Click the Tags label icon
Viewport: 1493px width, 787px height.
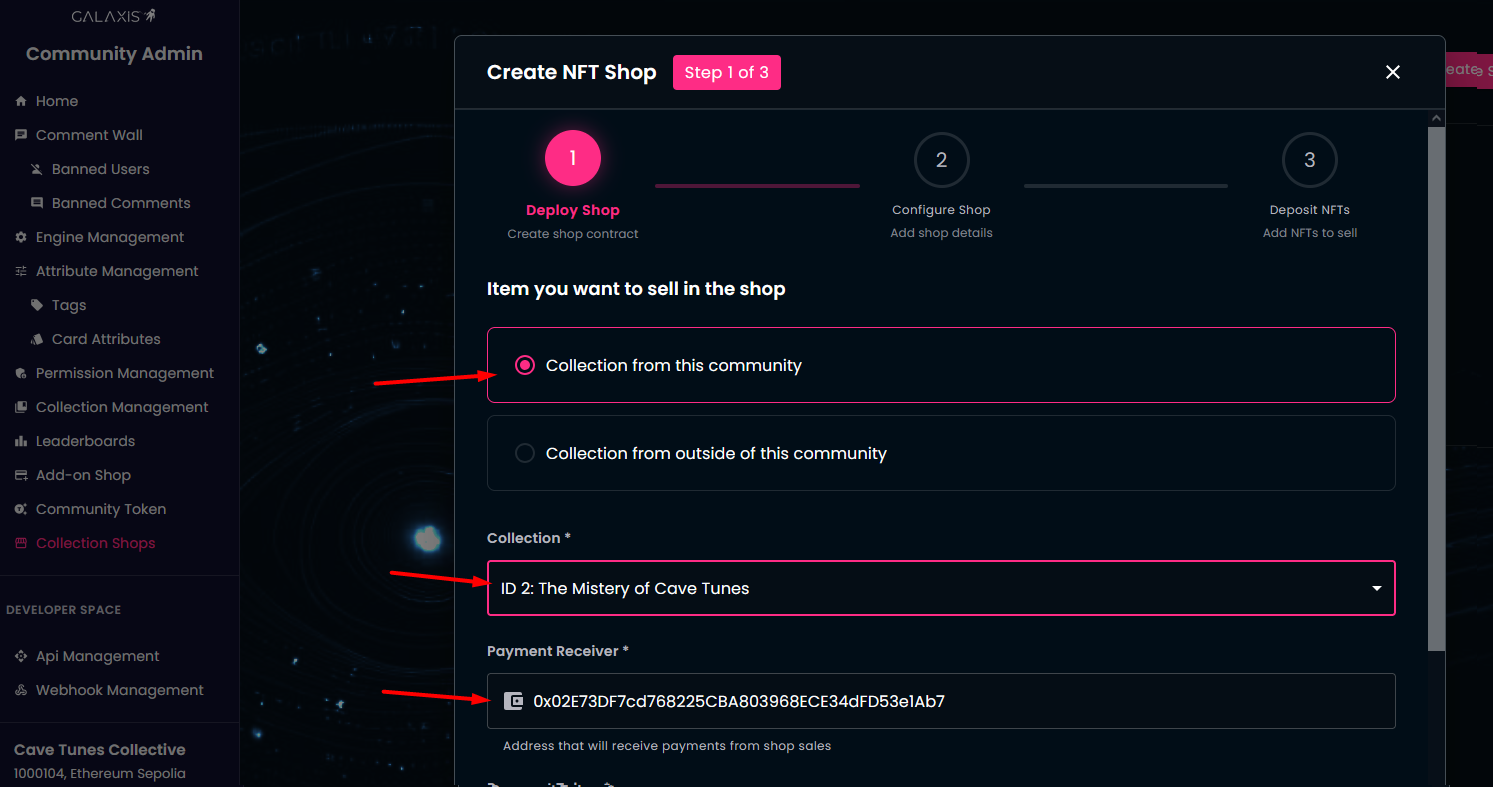coord(37,305)
